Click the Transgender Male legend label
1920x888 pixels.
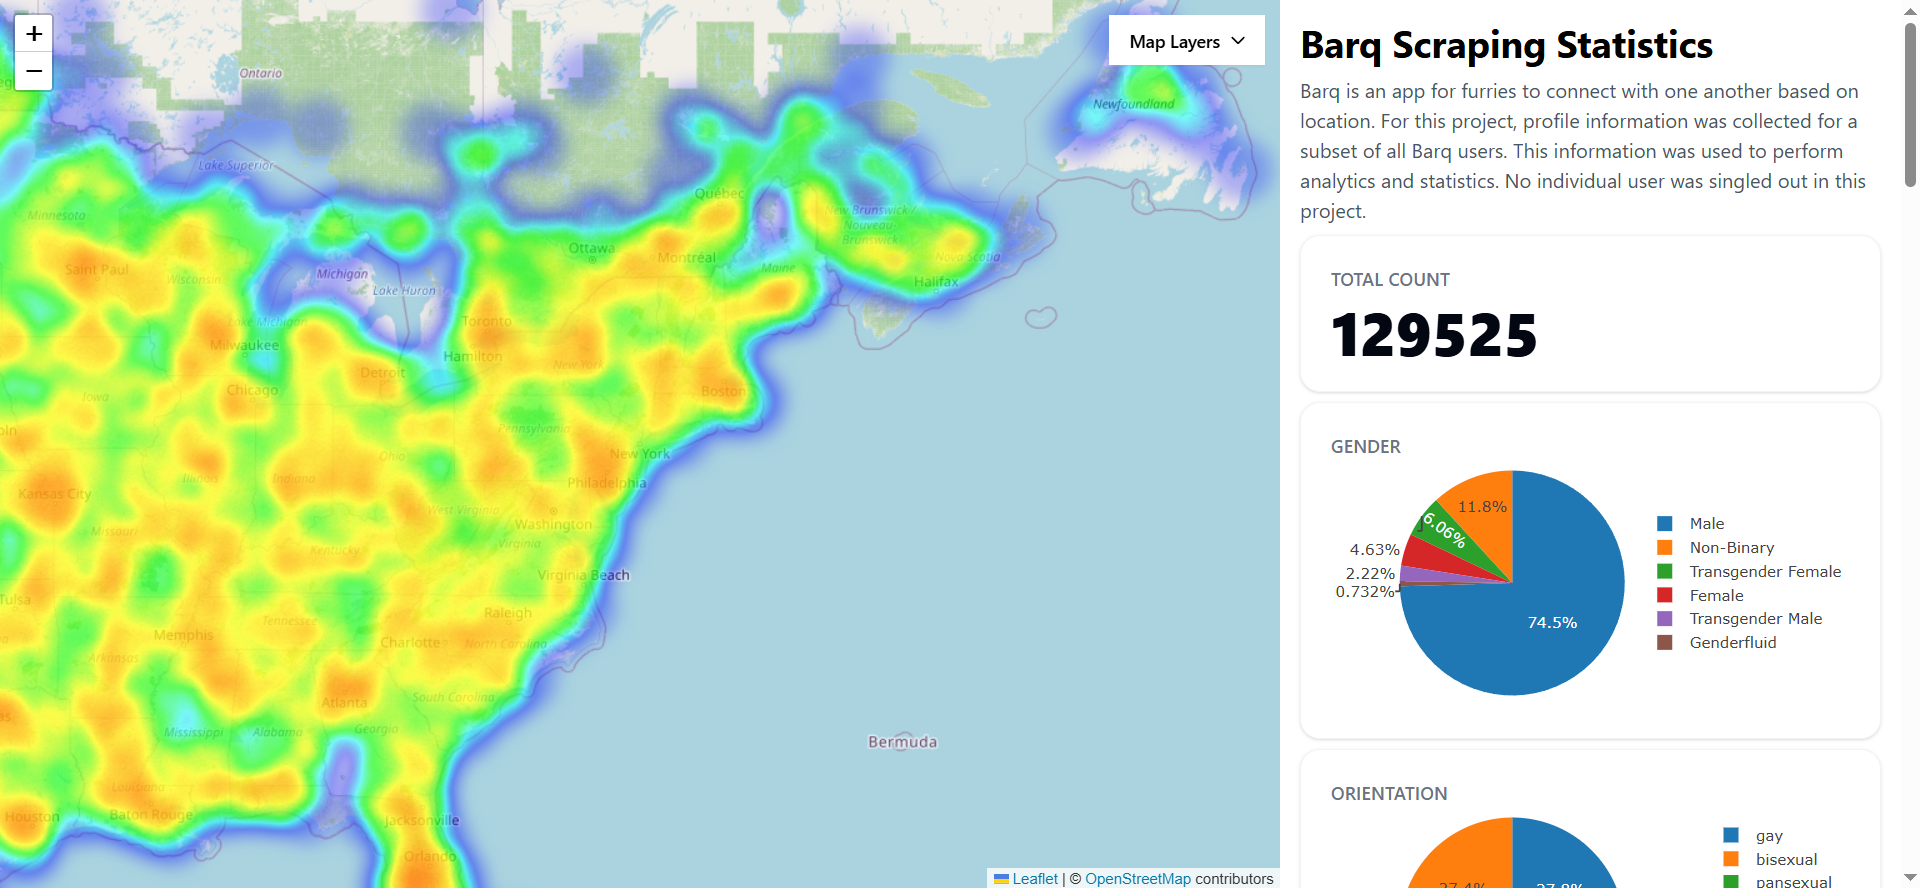tap(1756, 618)
